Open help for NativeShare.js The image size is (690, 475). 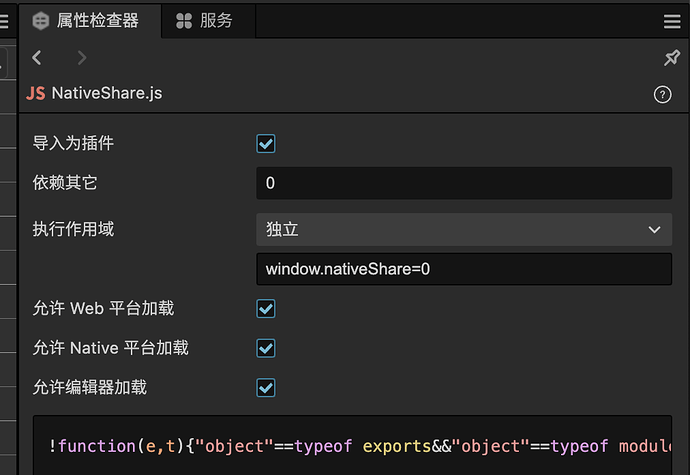point(662,94)
